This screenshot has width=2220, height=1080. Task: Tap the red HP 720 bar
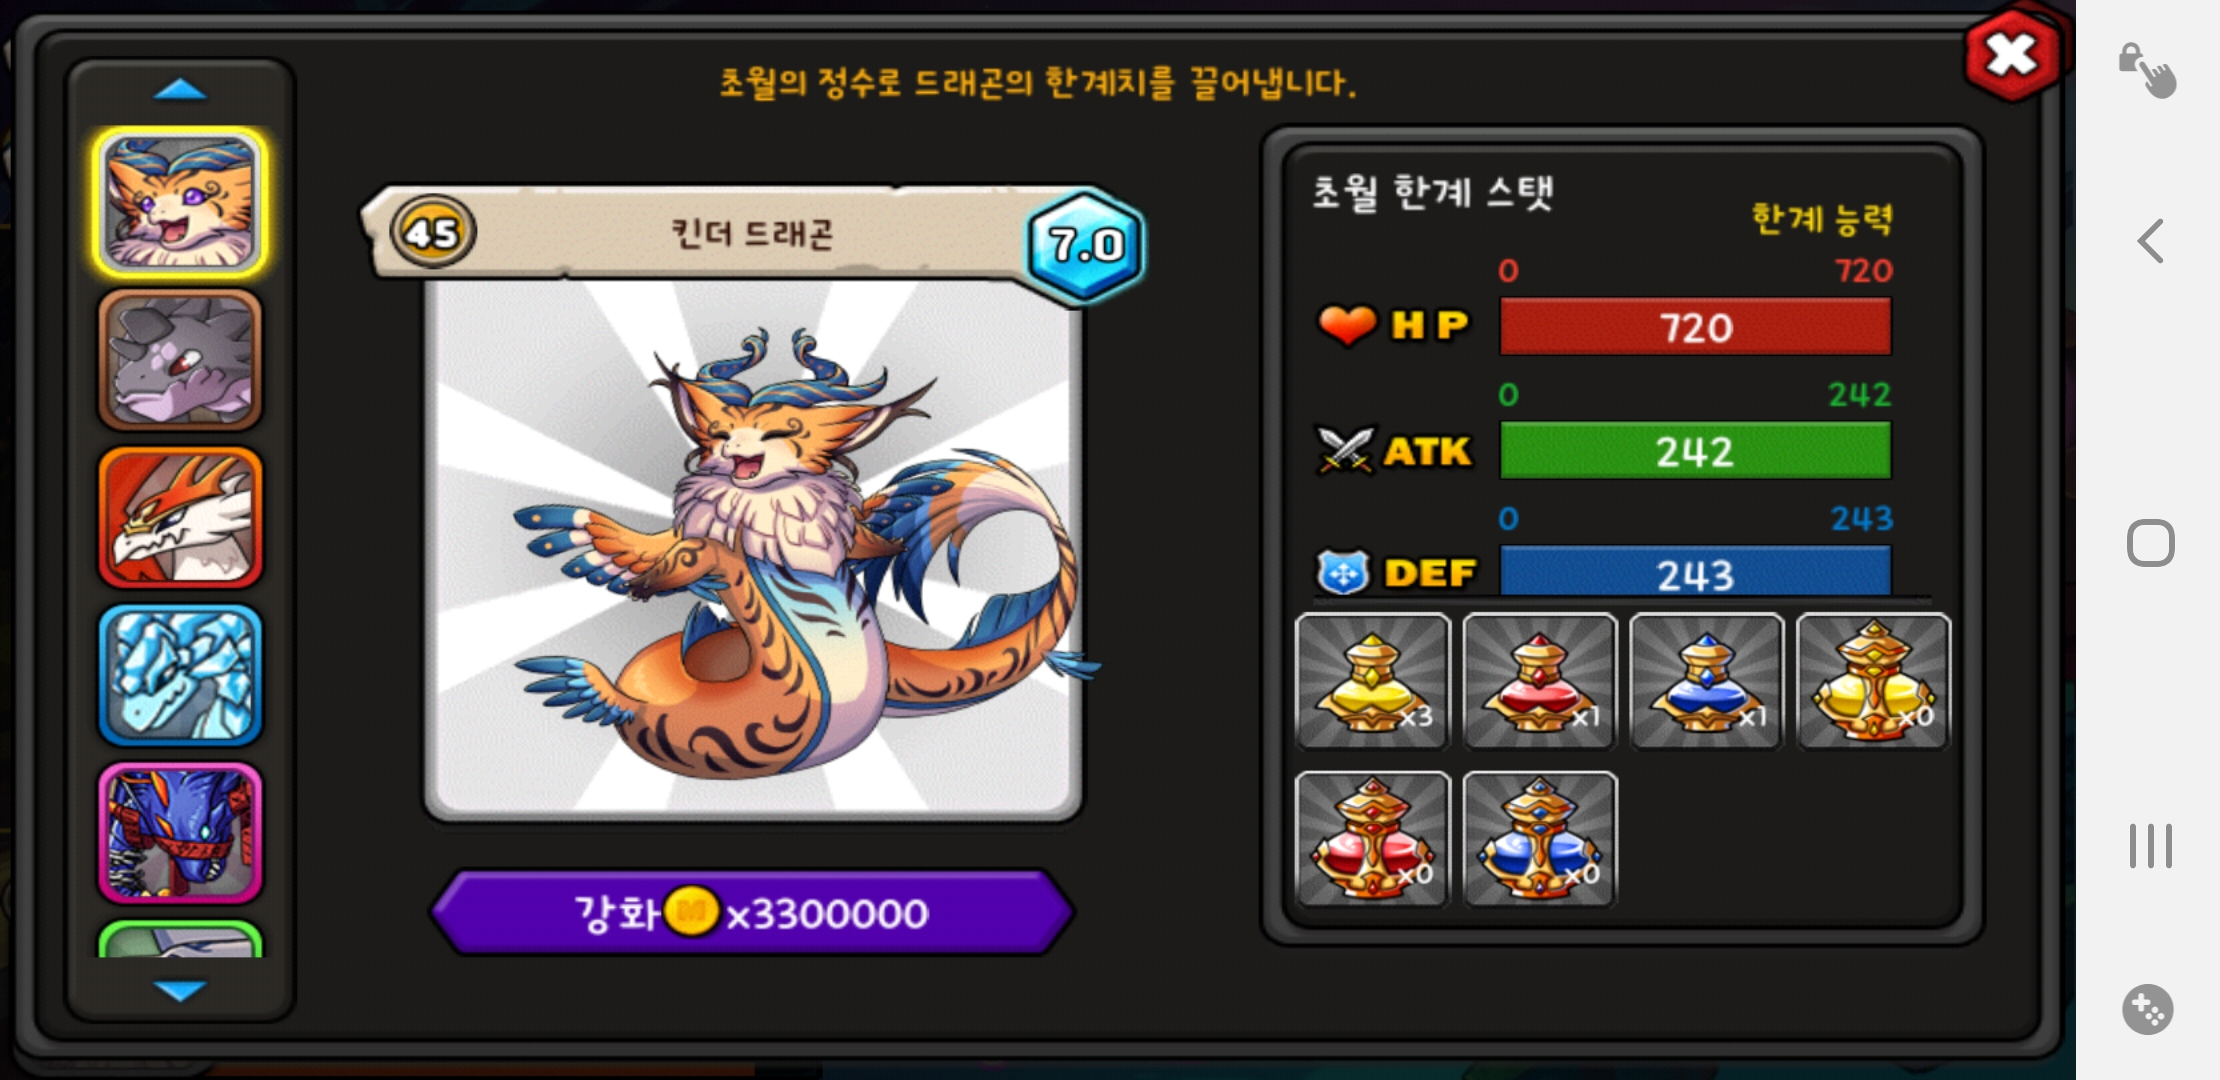pyautogui.click(x=1695, y=327)
